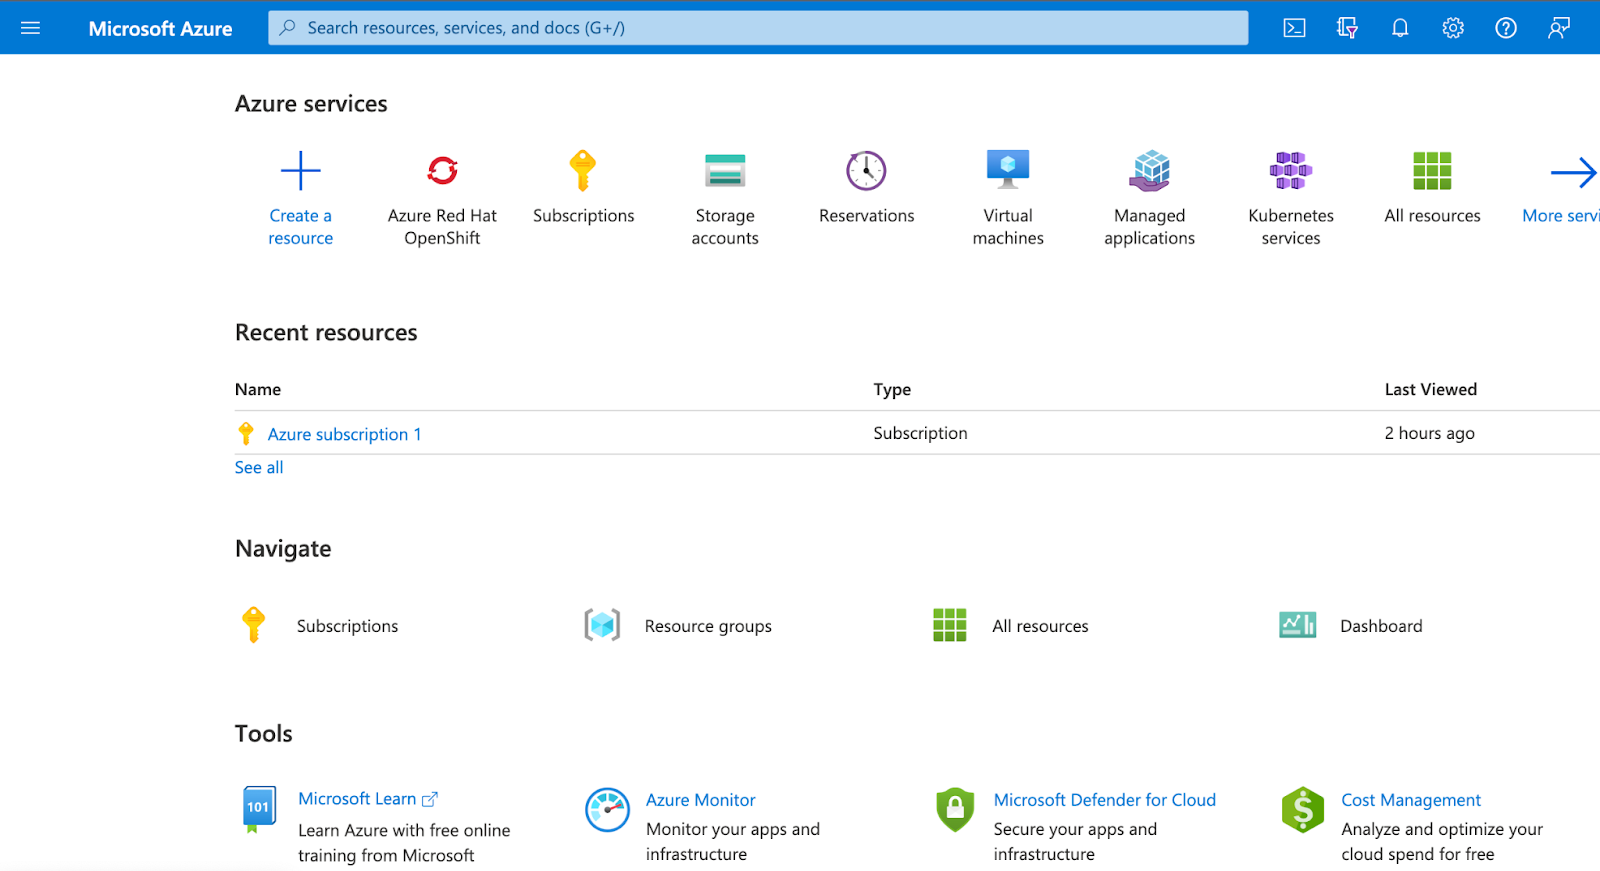Show notifications bell panel
This screenshot has width=1600, height=871.
click(x=1400, y=28)
